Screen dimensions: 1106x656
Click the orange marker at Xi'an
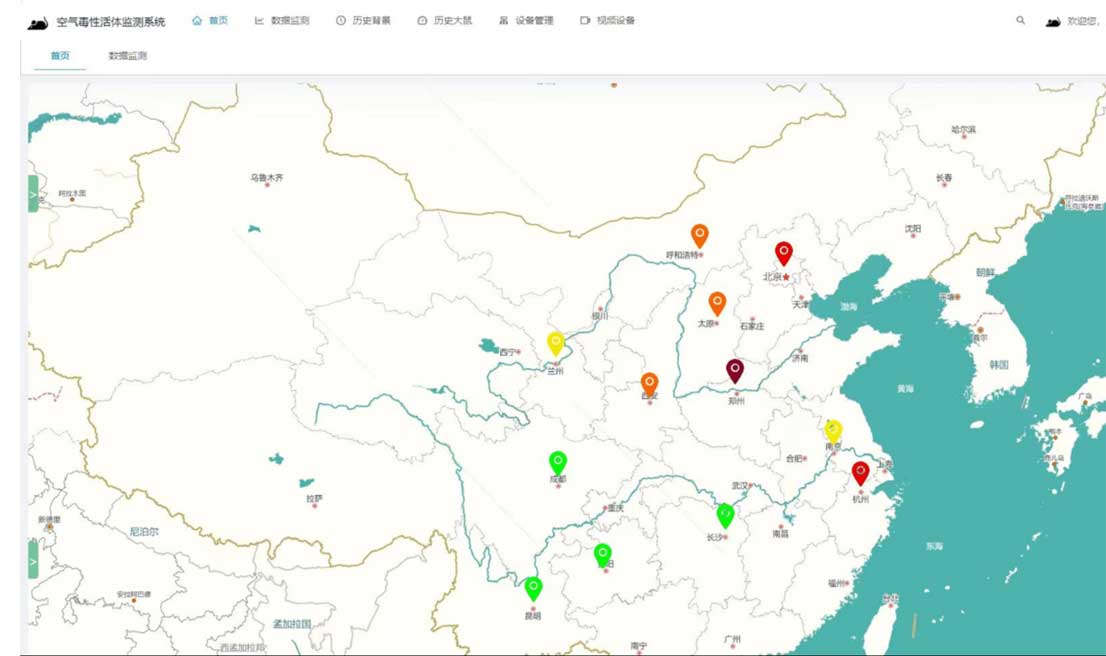click(x=650, y=383)
